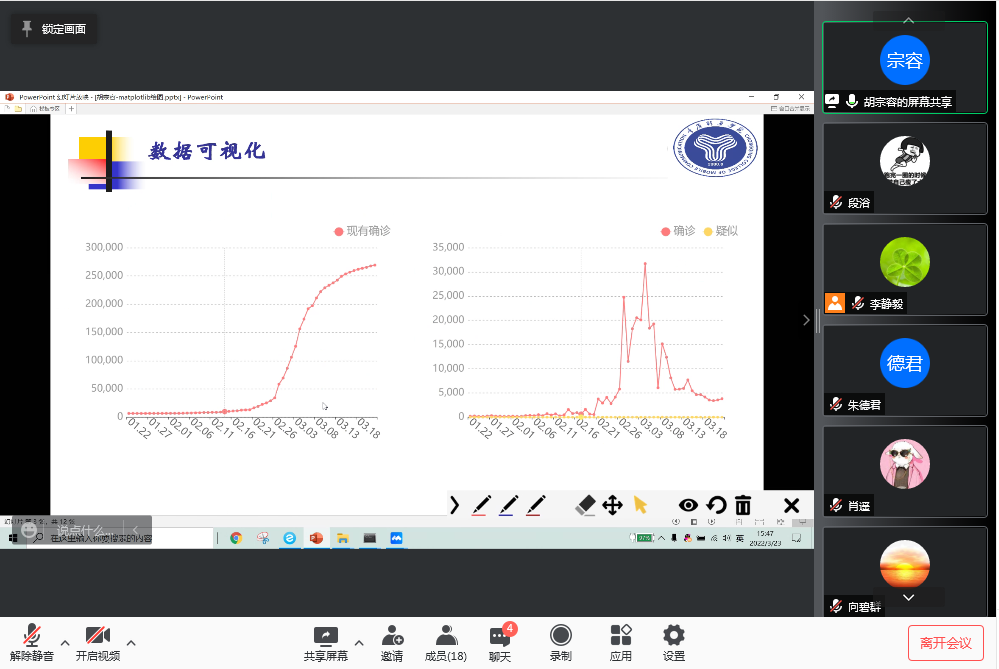Viewport: 999px width, 669px height.
Task: Open the 设置 settings gear
Action: [674, 643]
